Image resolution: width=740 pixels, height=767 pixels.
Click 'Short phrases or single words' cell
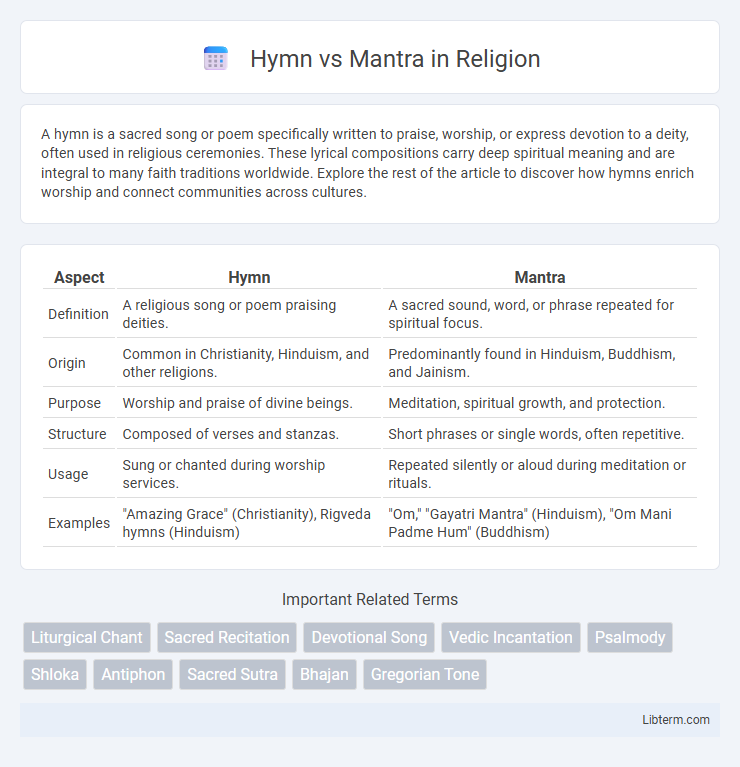pyautogui.click(x=539, y=433)
